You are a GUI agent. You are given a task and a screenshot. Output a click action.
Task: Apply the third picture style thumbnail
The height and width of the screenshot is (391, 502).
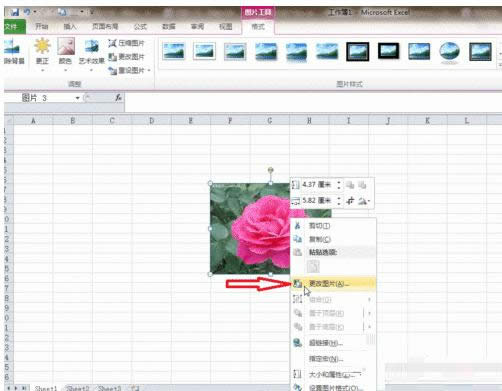(235, 51)
